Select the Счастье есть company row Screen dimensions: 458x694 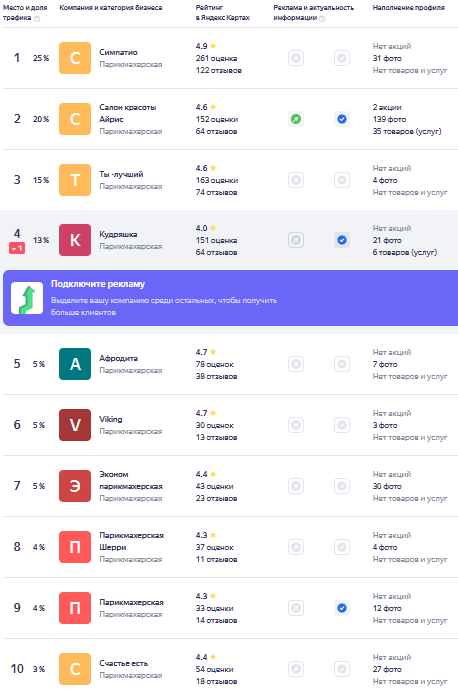click(230, 669)
